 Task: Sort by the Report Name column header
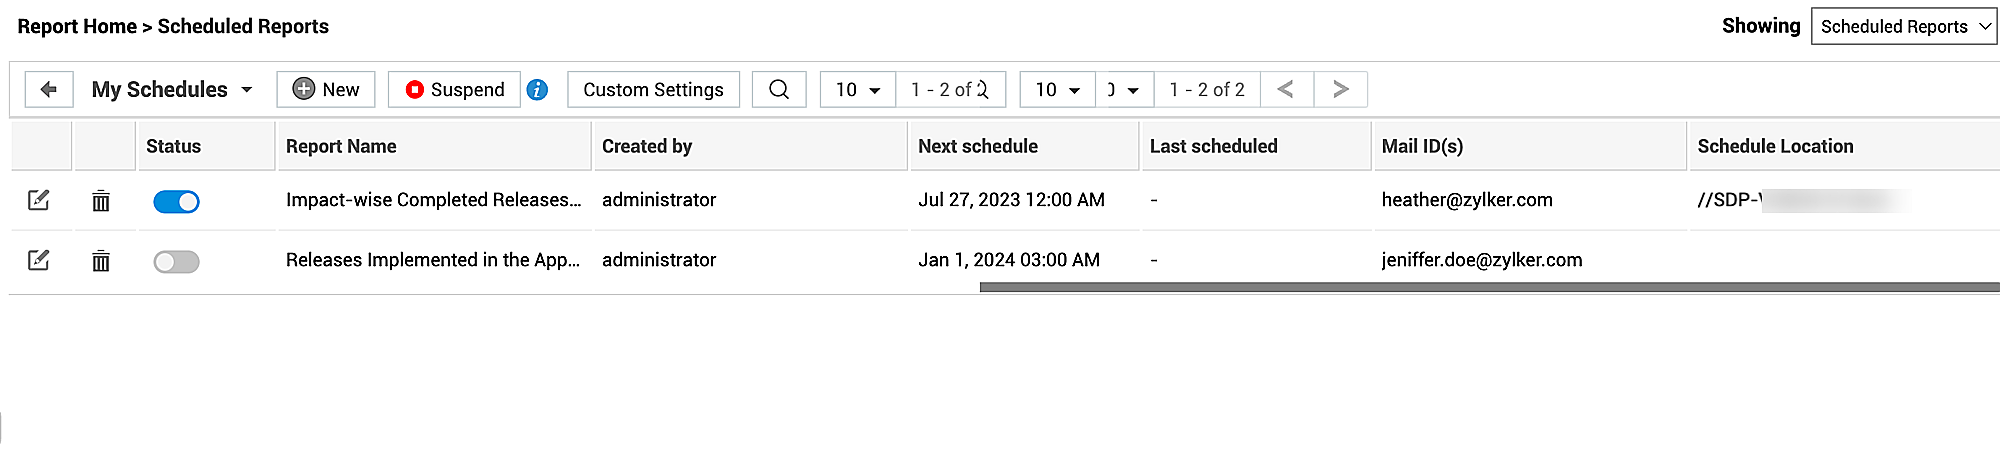coord(341,147)
